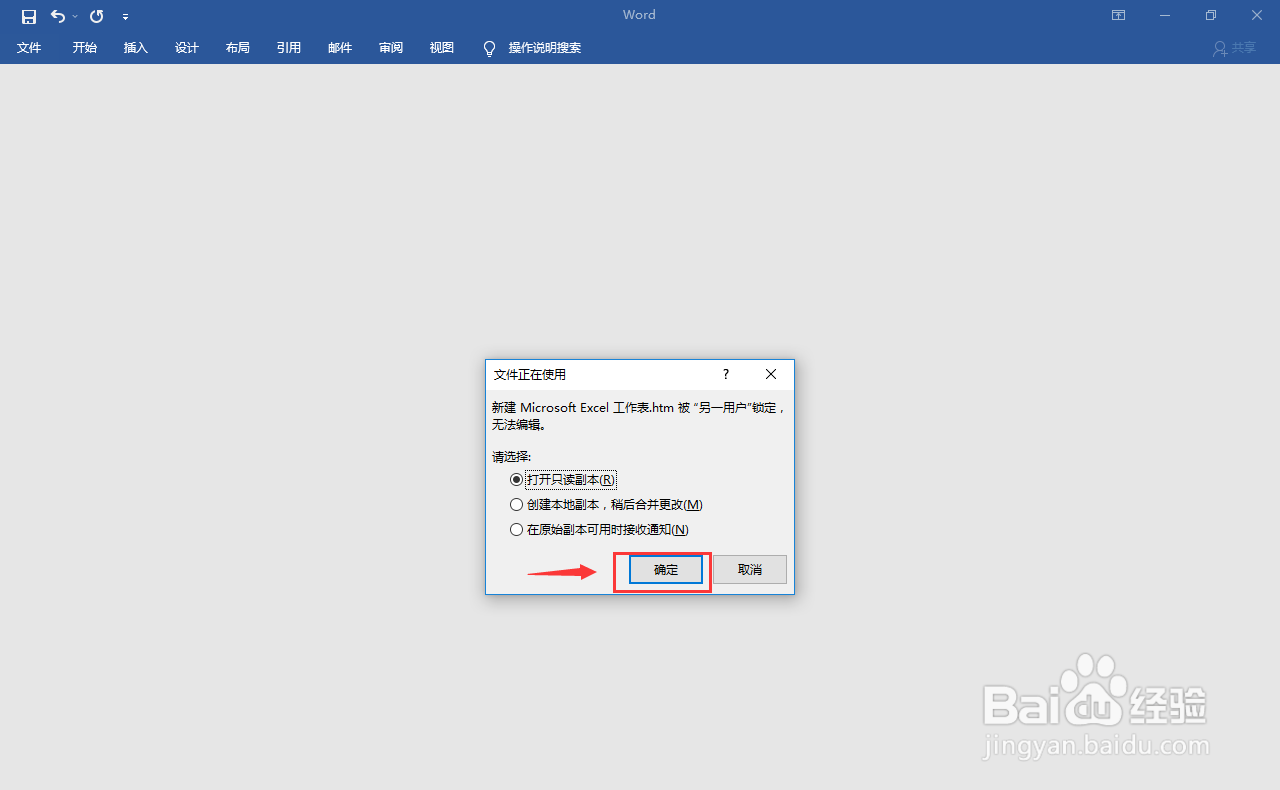Switch to the 开始 ribbon tab
1280x790 pixels.
point(85,48)
